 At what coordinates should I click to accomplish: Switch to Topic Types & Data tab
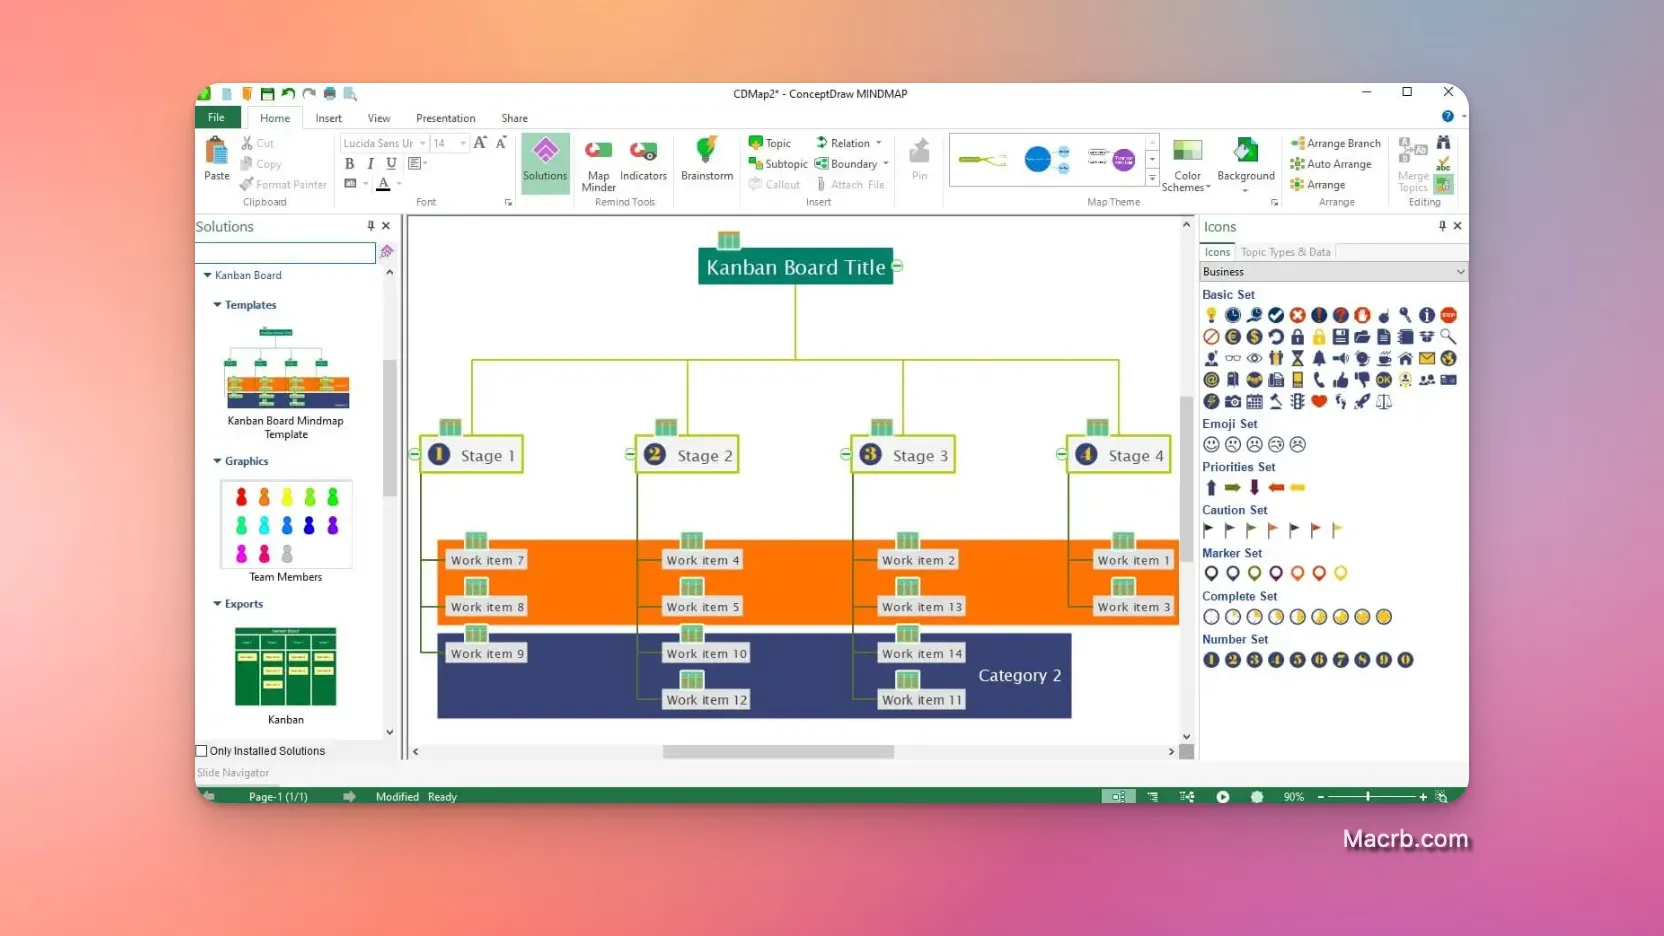point(1286,252)
